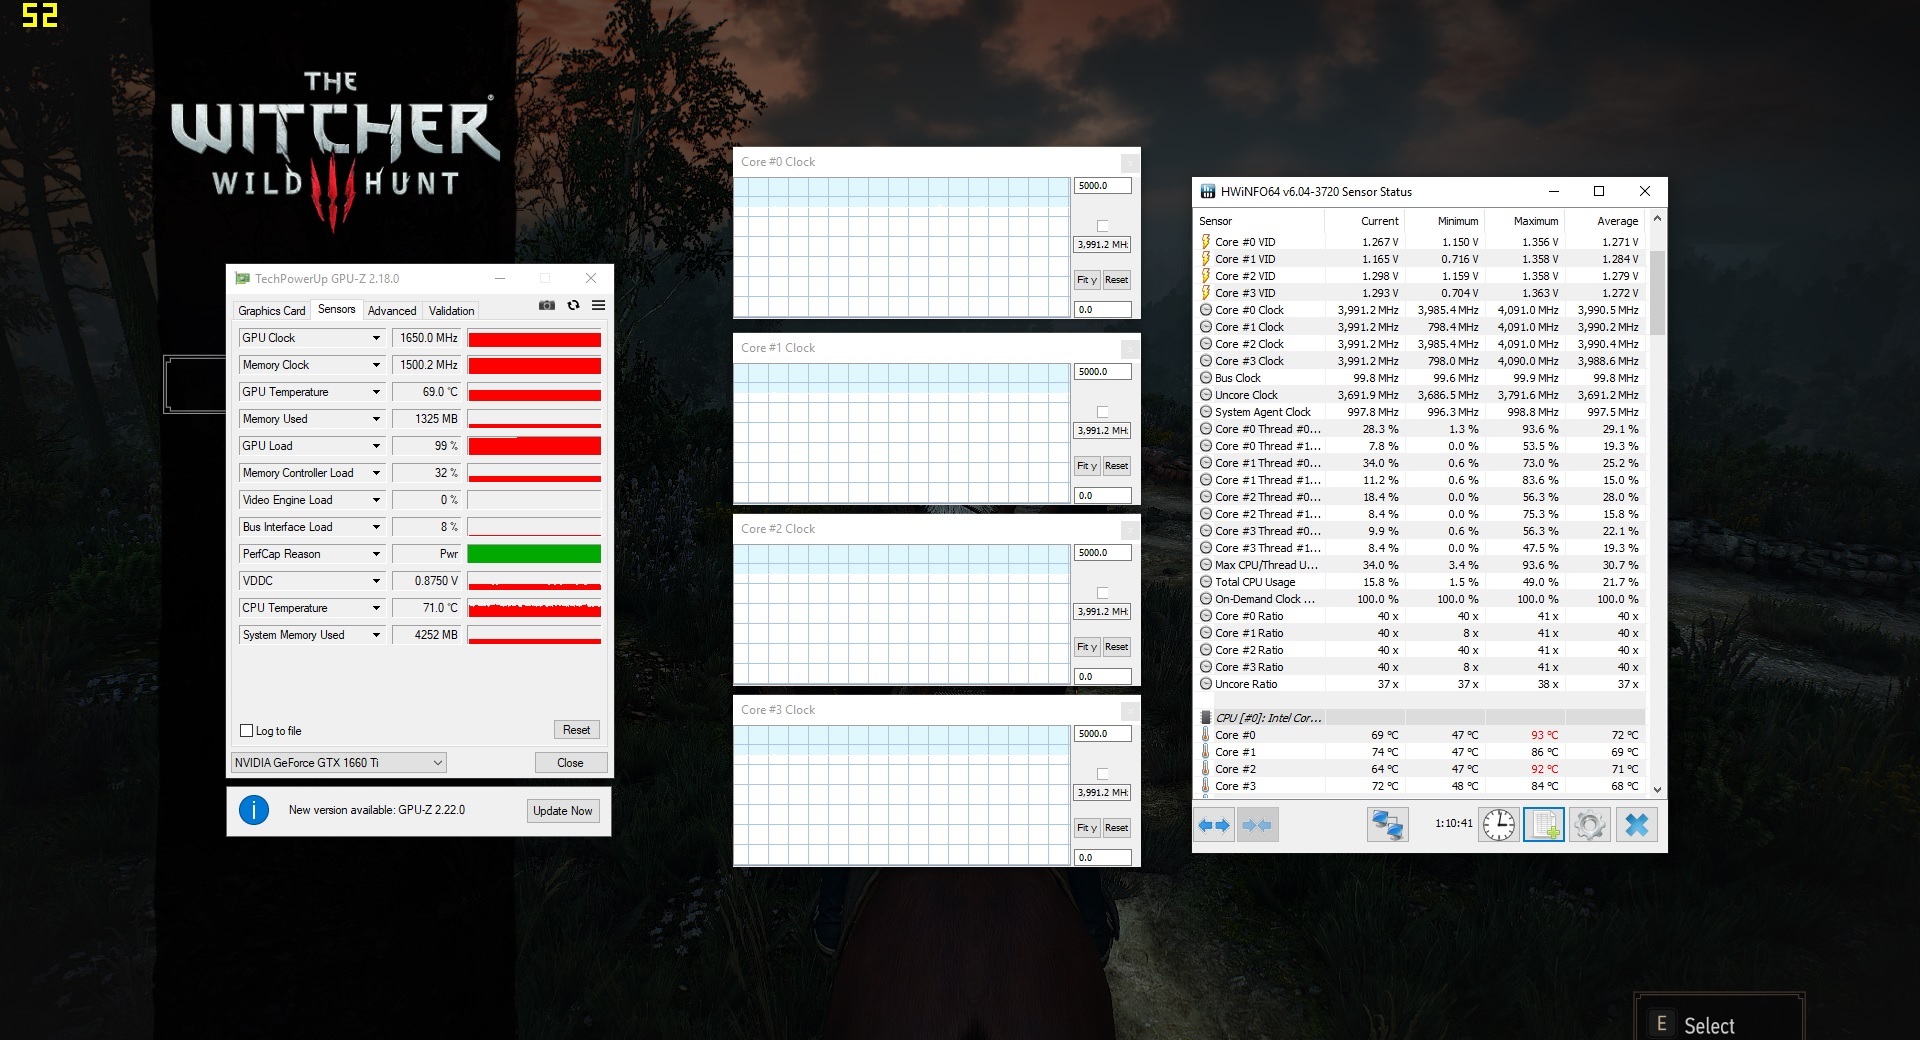Reset HWiNFO timer with the clock icon
The height and width of the screenshot is (1040, 1920).
tap(1499, 825)
